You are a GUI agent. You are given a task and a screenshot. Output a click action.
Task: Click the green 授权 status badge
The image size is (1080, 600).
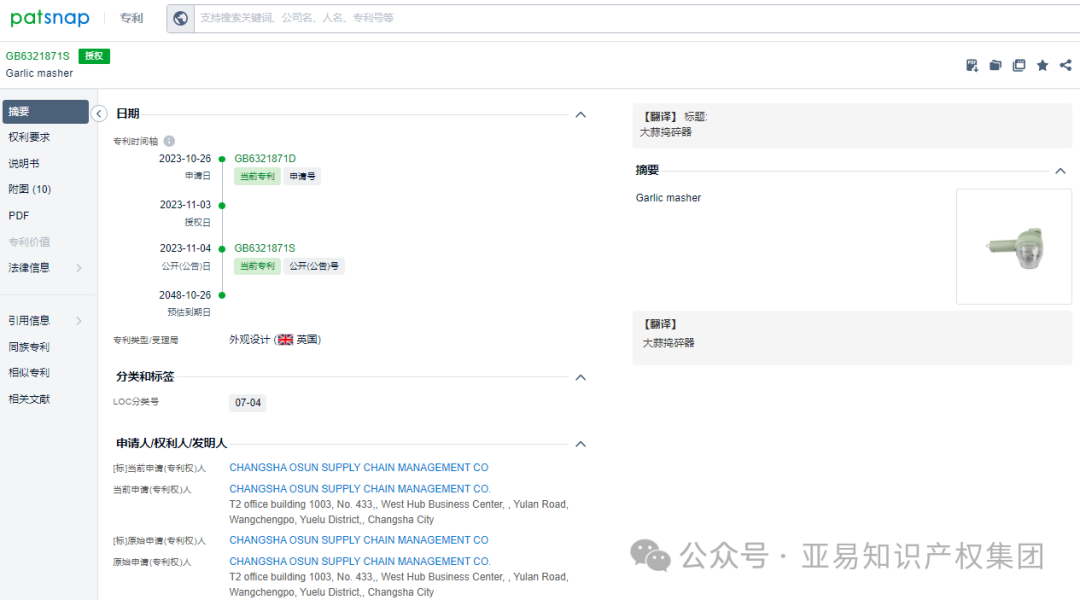point(94,56)
